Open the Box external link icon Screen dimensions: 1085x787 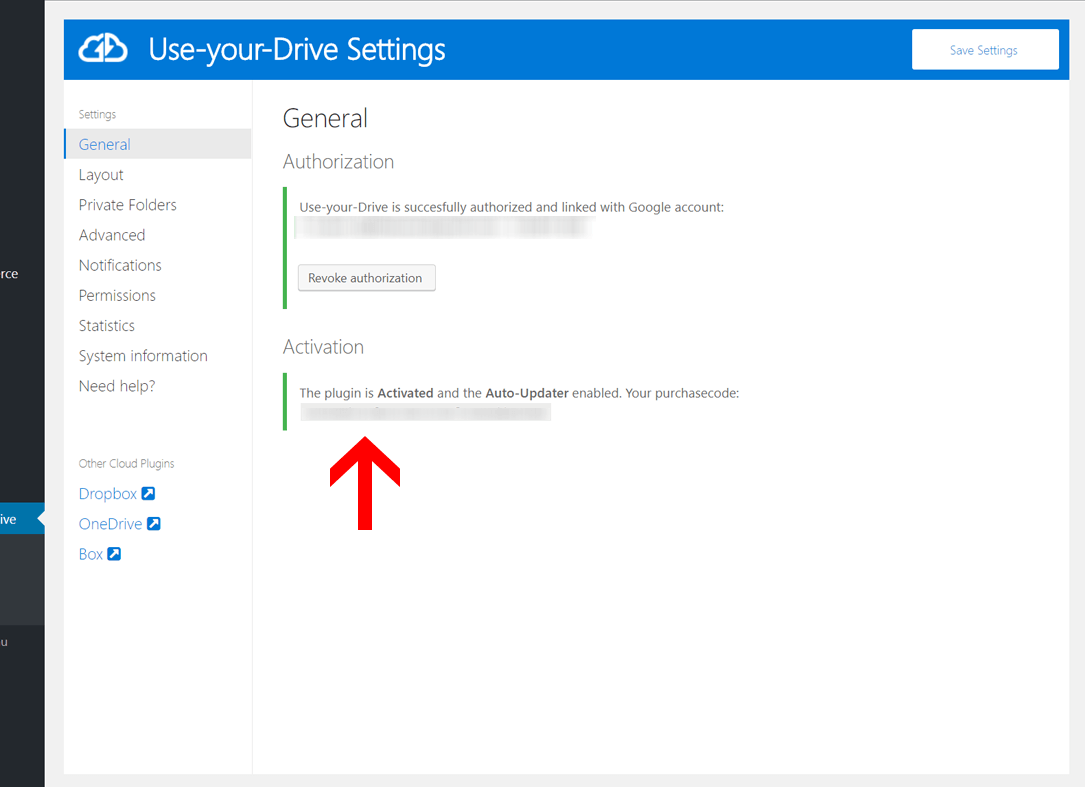click(114, 554)
